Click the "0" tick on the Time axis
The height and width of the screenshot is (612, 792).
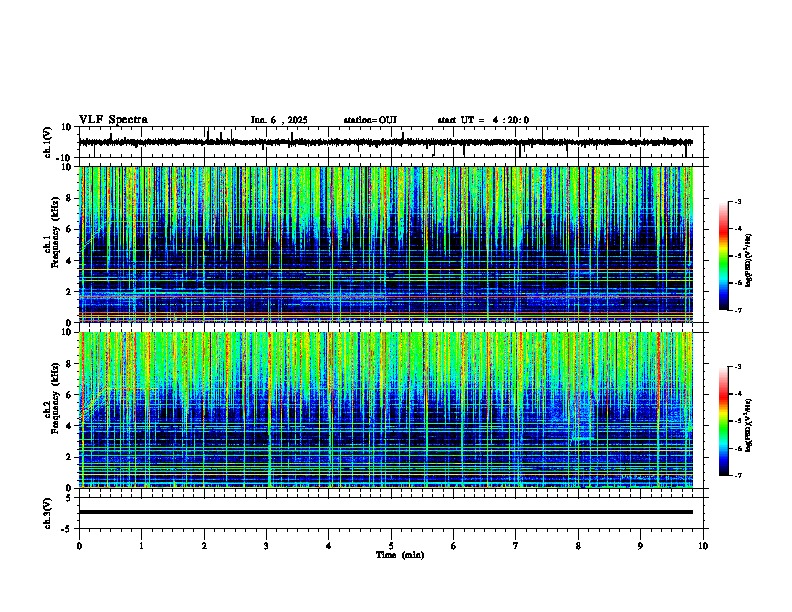[79, 546]
